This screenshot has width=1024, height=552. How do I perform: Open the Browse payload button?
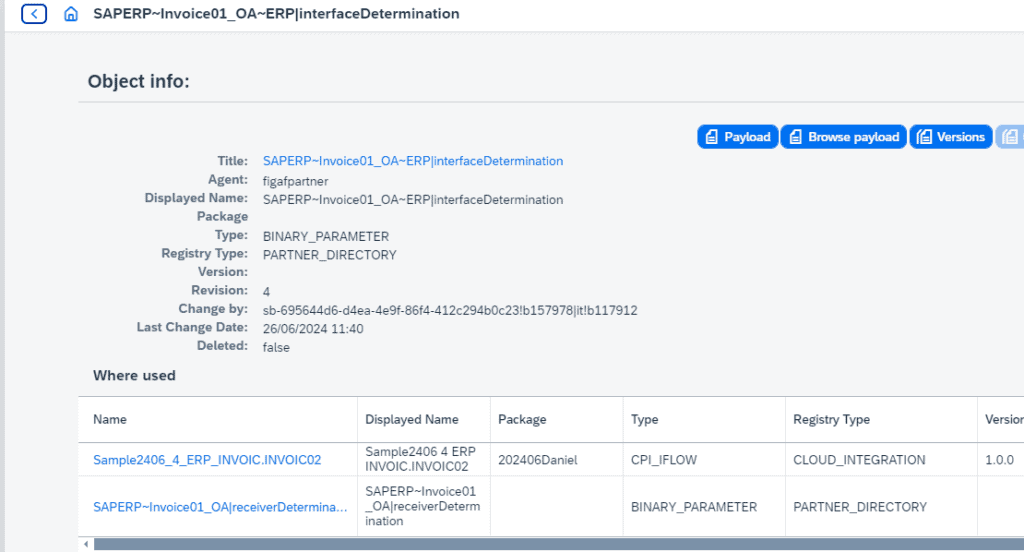coord(844,137)
